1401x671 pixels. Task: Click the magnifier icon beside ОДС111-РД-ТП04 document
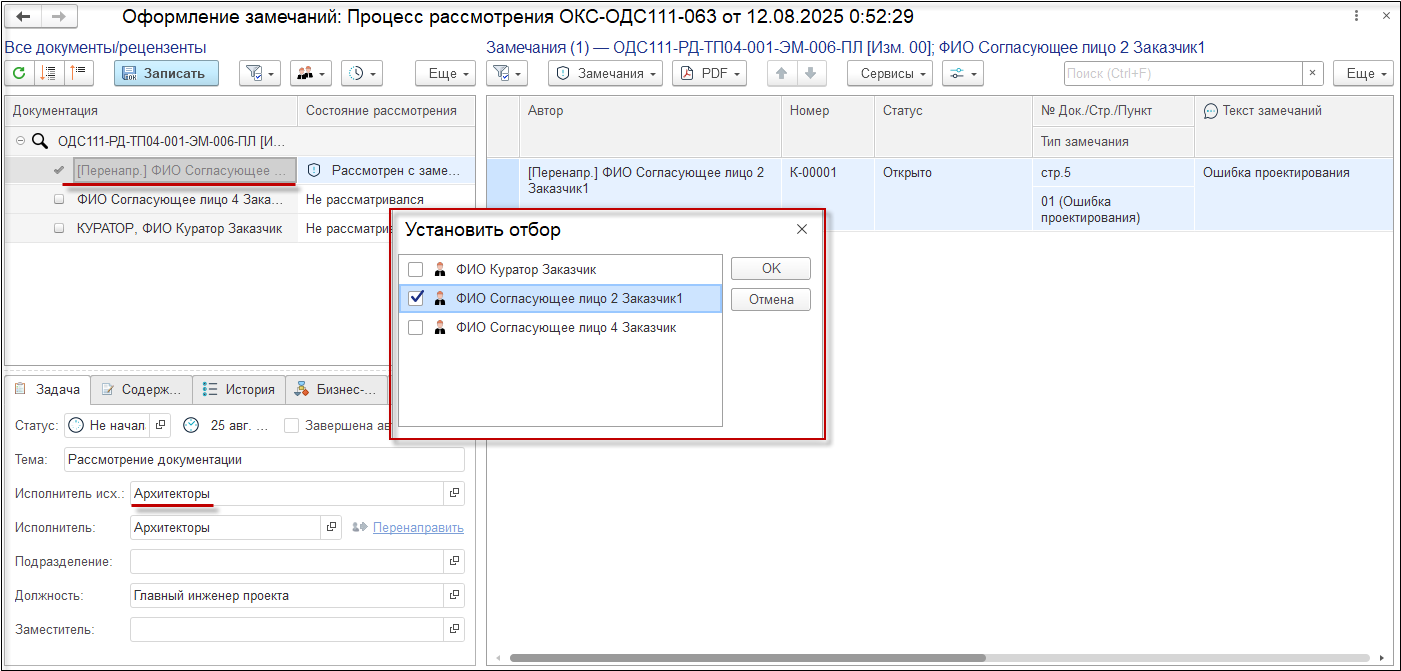click(x=40, y=141)
